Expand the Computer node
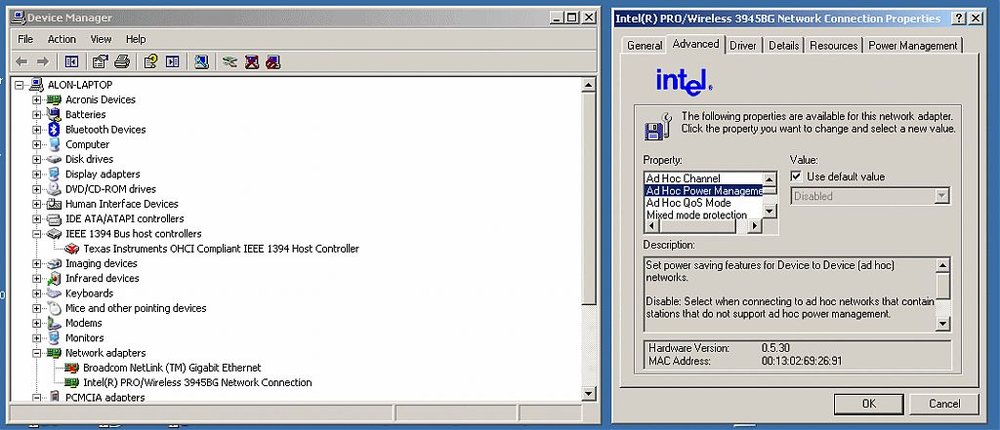The width and height of the screenshot is (1000, 430). (36, 144)
